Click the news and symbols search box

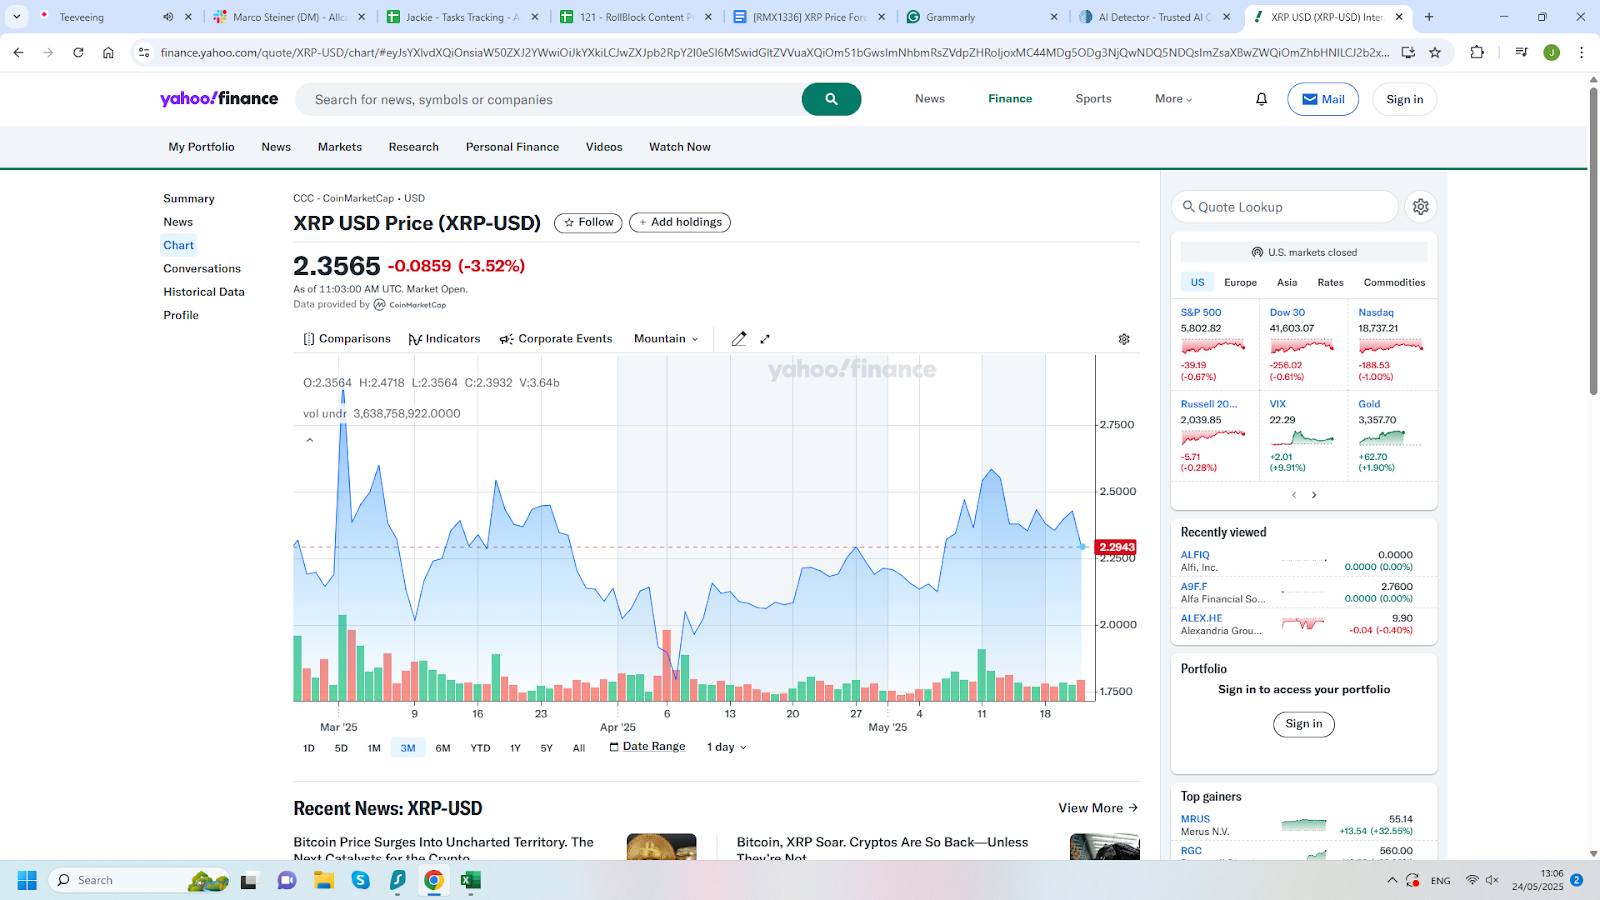pyautogui.click(x=548, y=99)
